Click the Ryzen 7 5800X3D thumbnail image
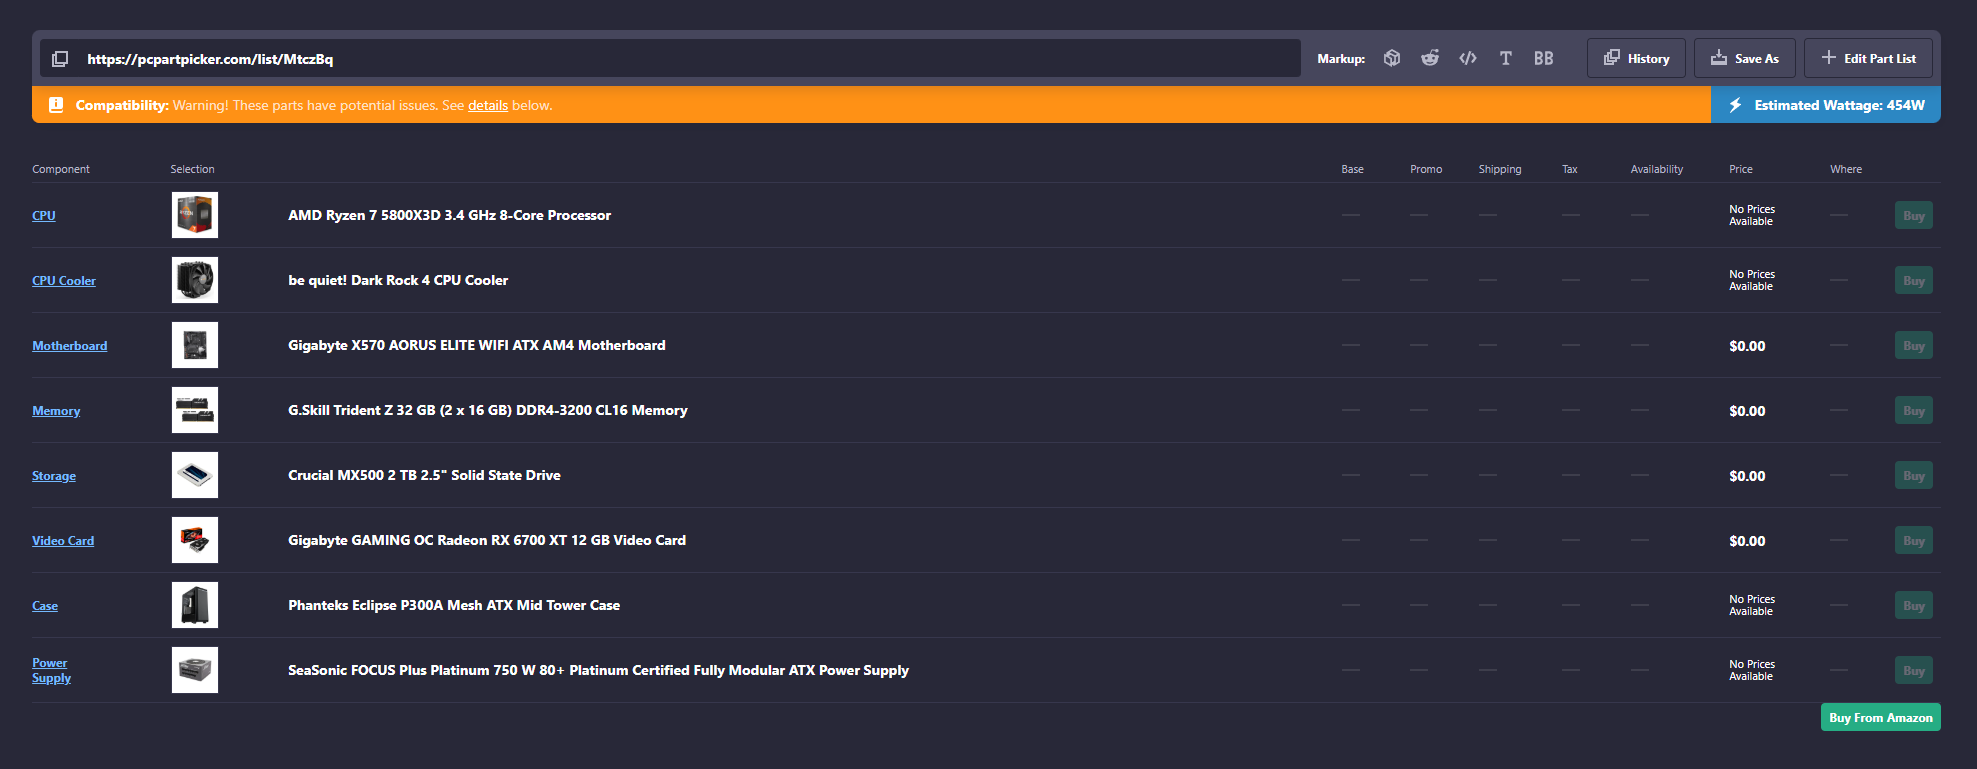Screen dimensions: 1977x769 (x=195, y=215)
